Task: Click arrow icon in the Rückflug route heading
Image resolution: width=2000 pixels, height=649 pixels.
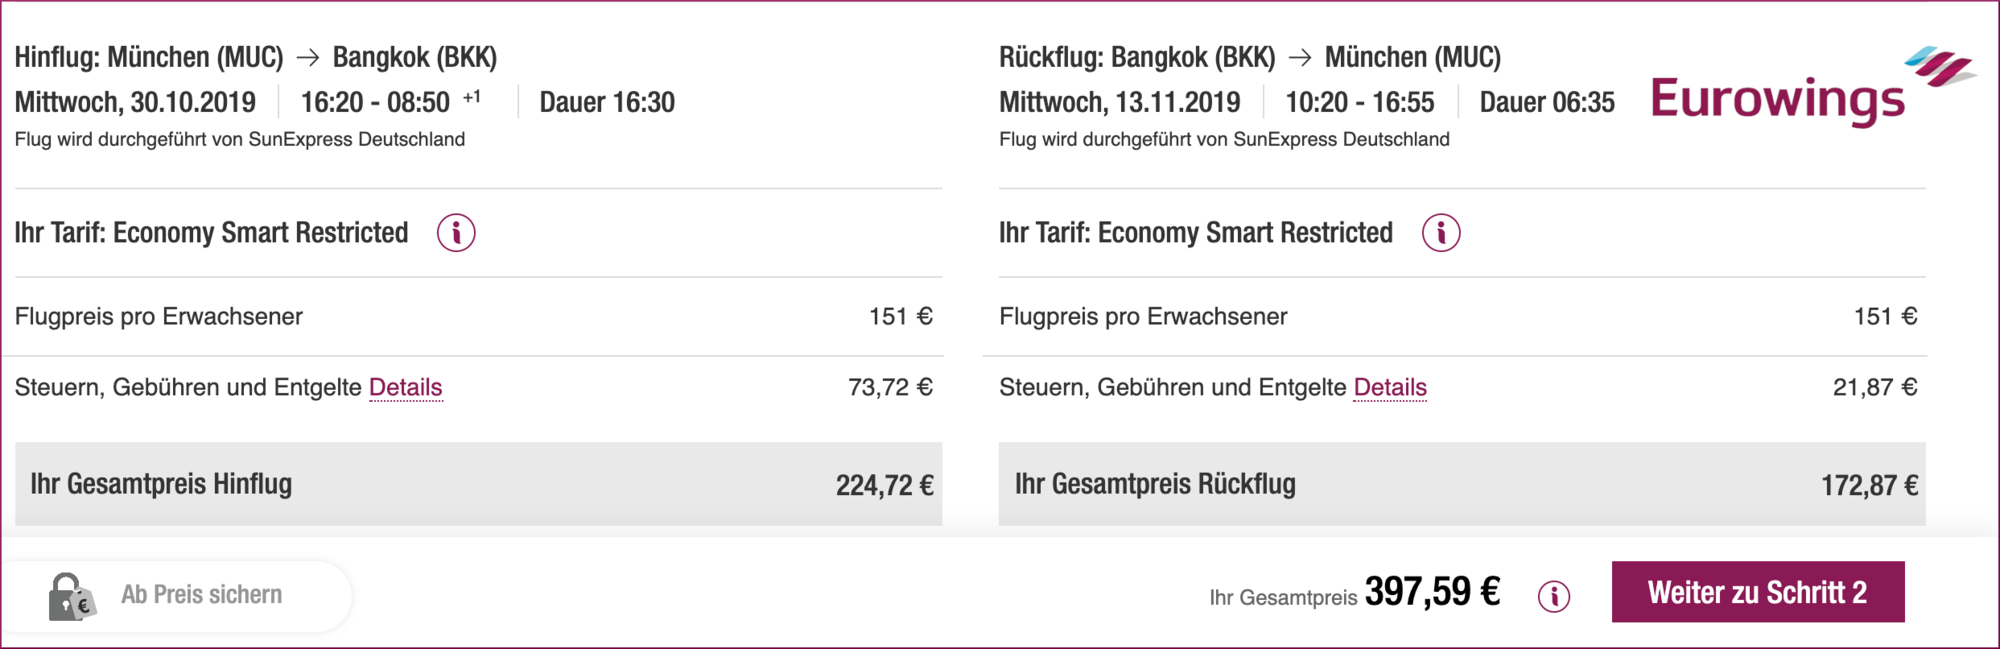Action: (x=1300, y=58)
